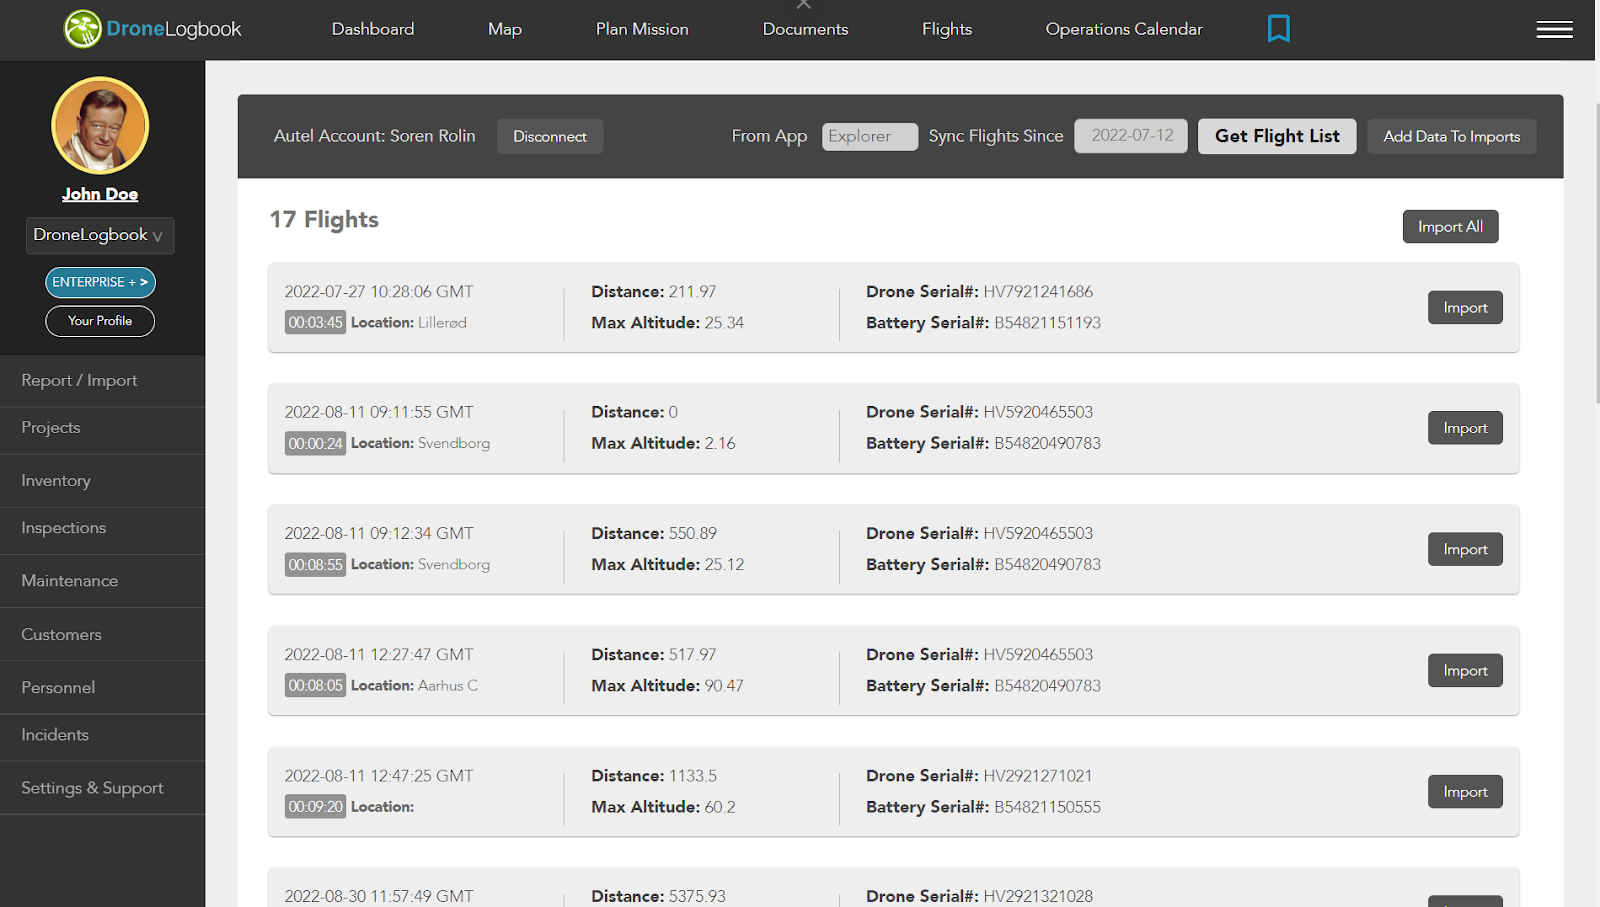Screen dimensions: 1600x907
Task: Open the Dashboard menu item
Action: 373,29
